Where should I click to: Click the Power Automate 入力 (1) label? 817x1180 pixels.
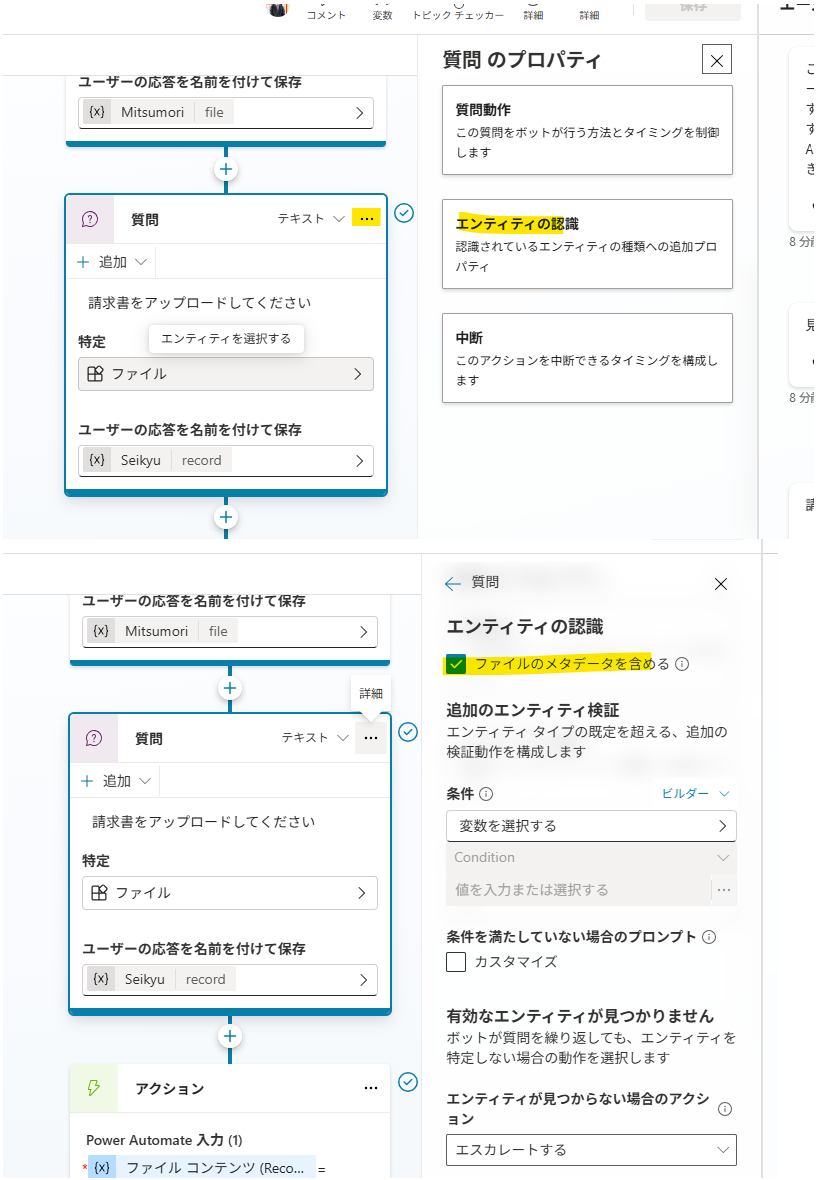(164, 1140)
